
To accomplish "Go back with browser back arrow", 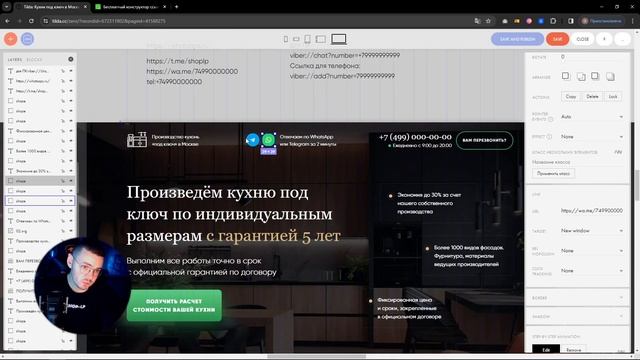I will tap(8, 21).
